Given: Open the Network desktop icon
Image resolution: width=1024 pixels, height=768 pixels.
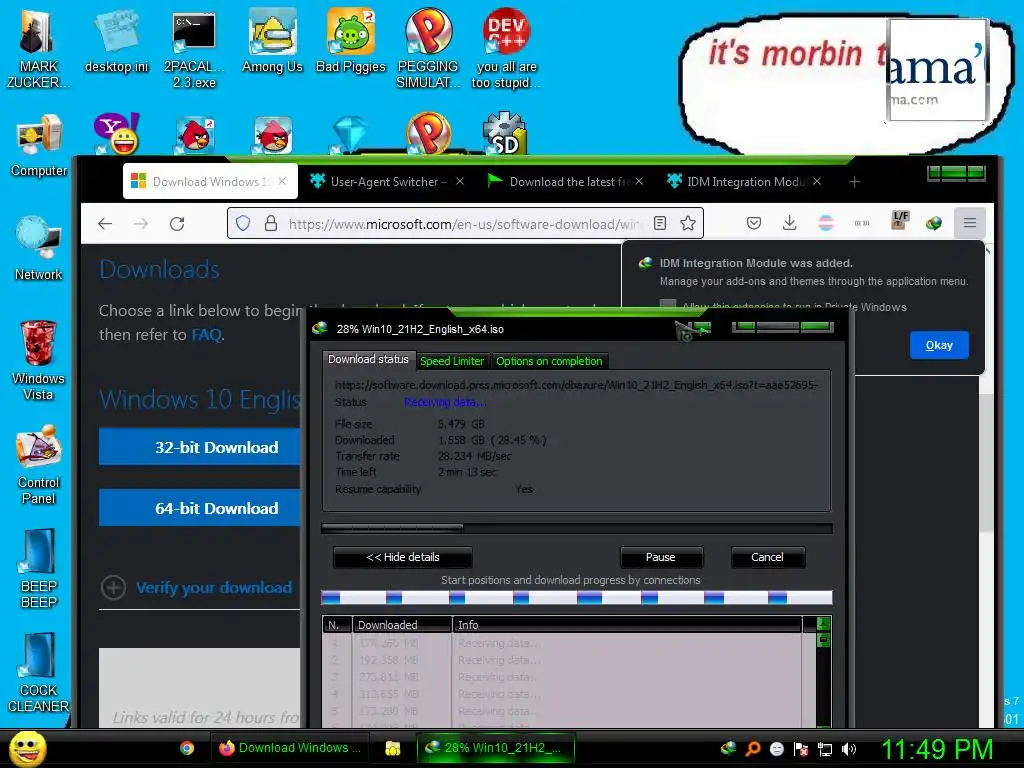Looking at the screenshot, I should pos(39,248).
